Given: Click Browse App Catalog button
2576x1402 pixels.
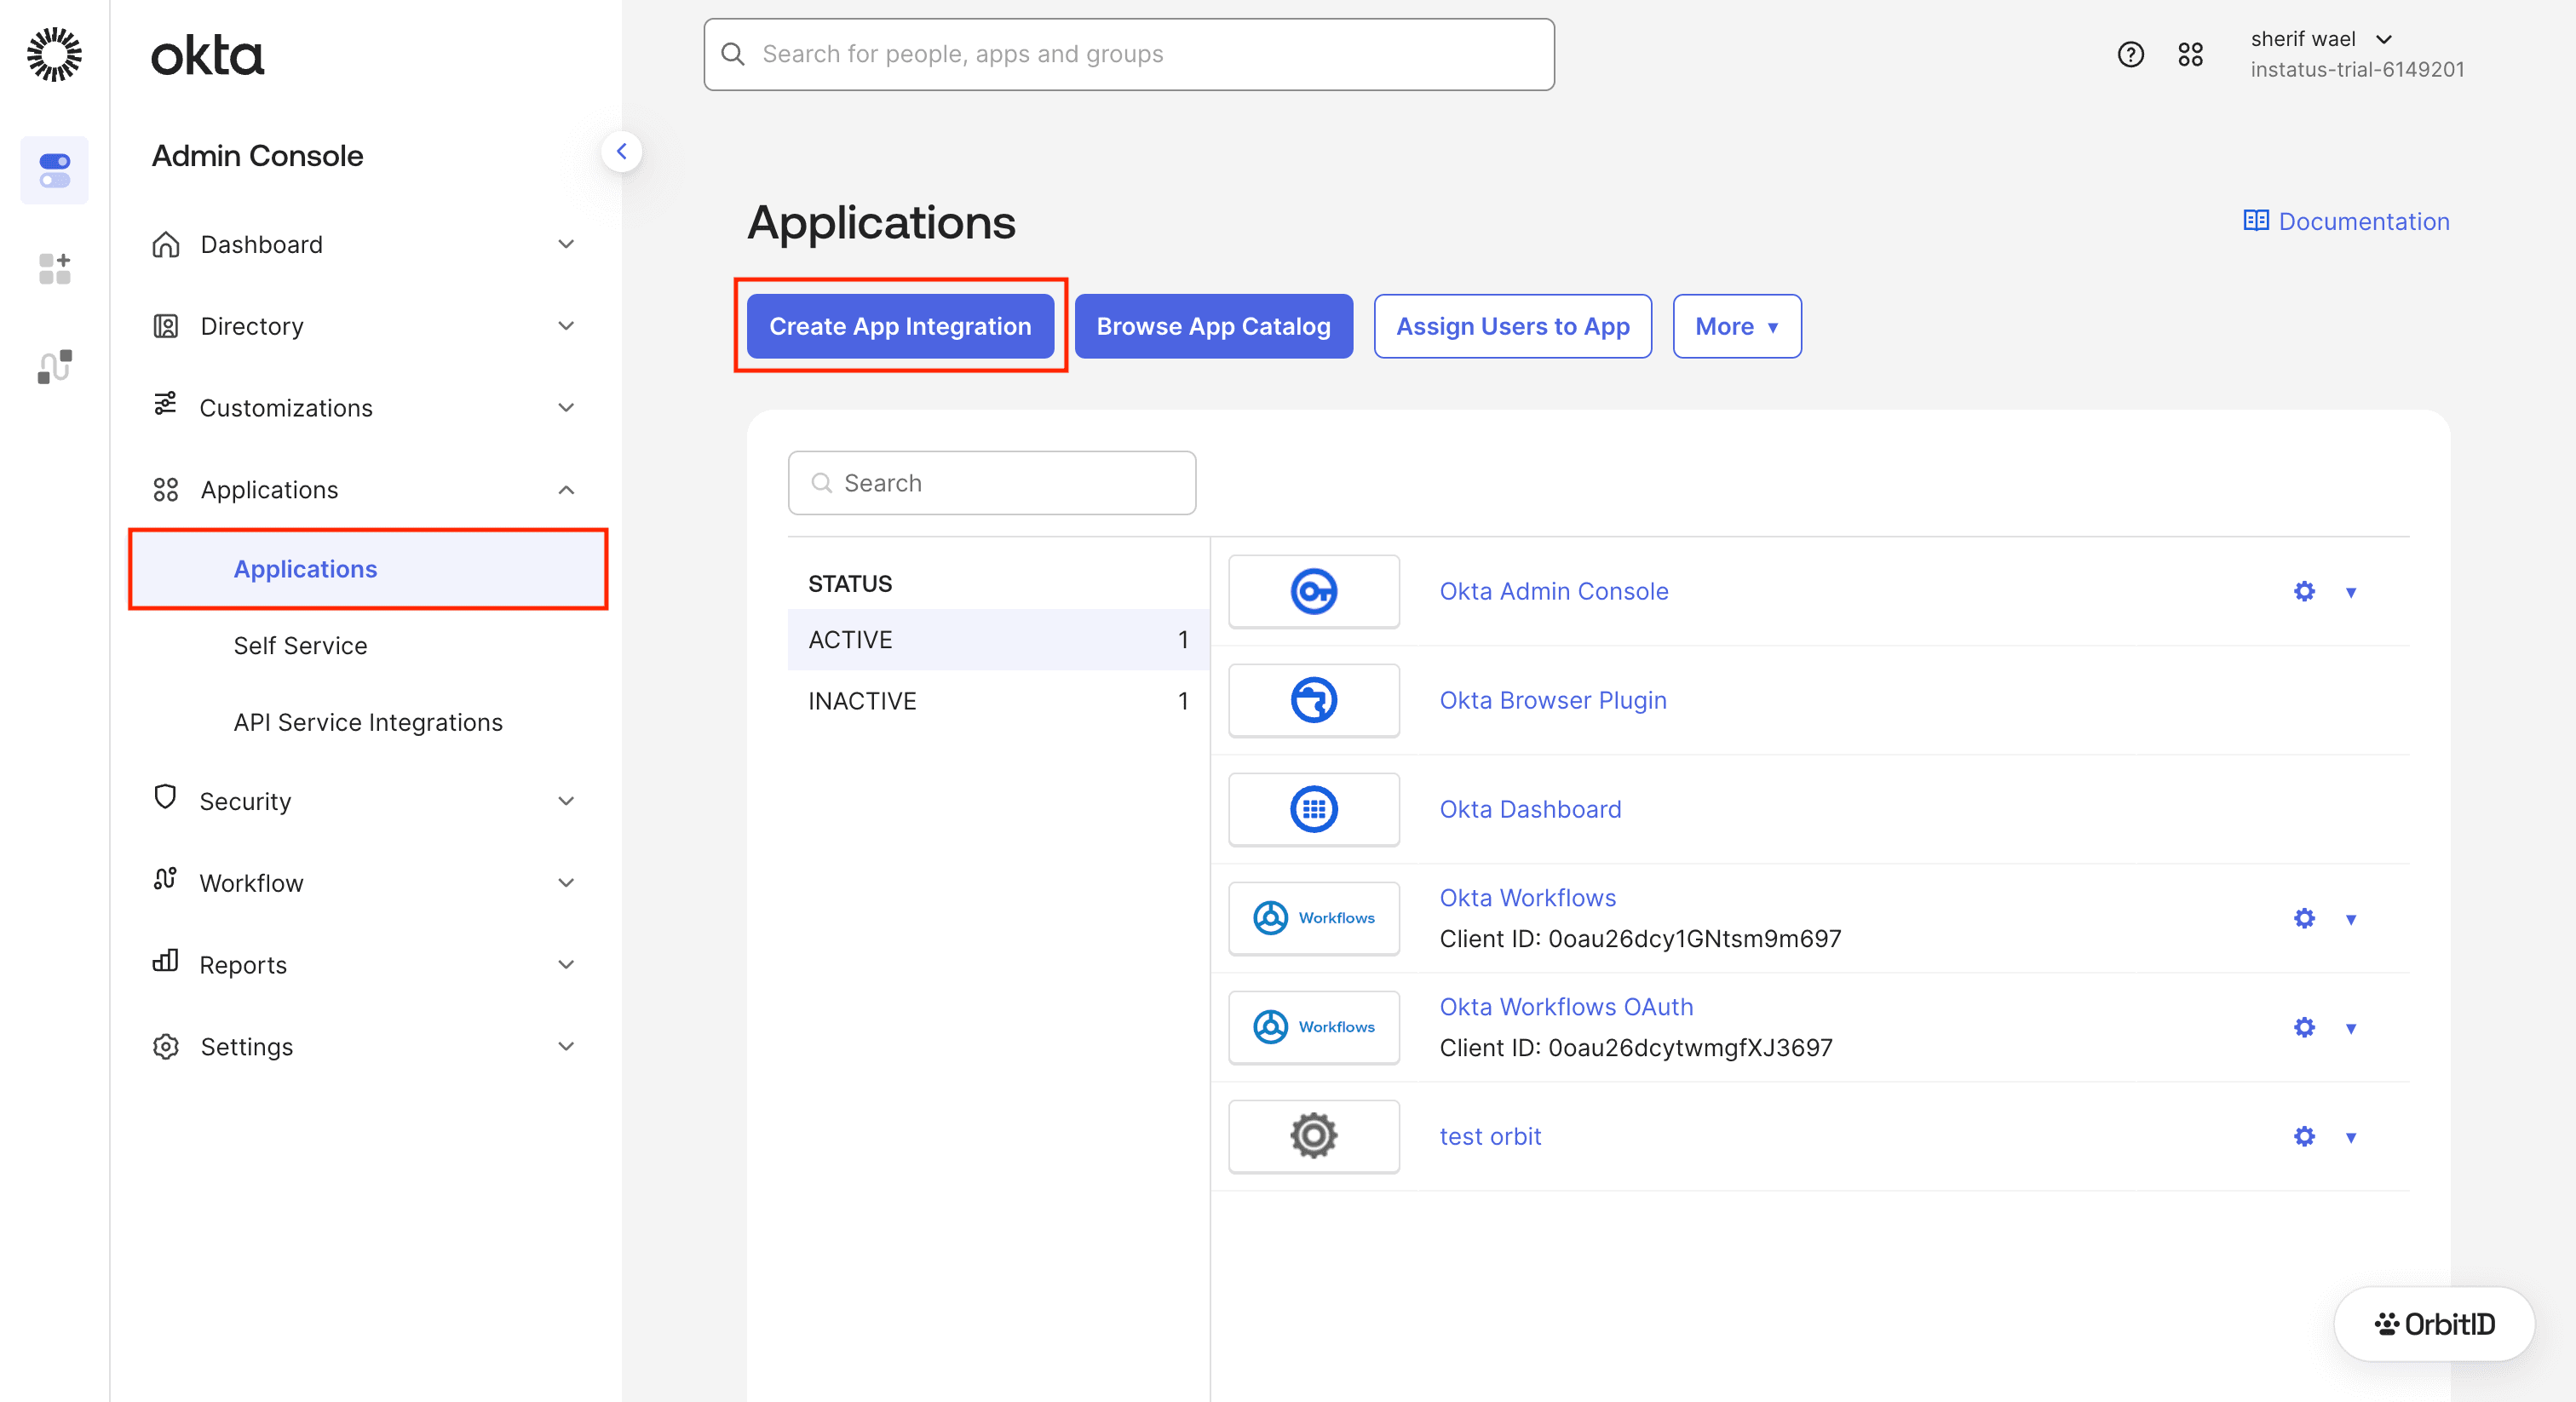Looking at the screenshot, I should coord(1213,326).
